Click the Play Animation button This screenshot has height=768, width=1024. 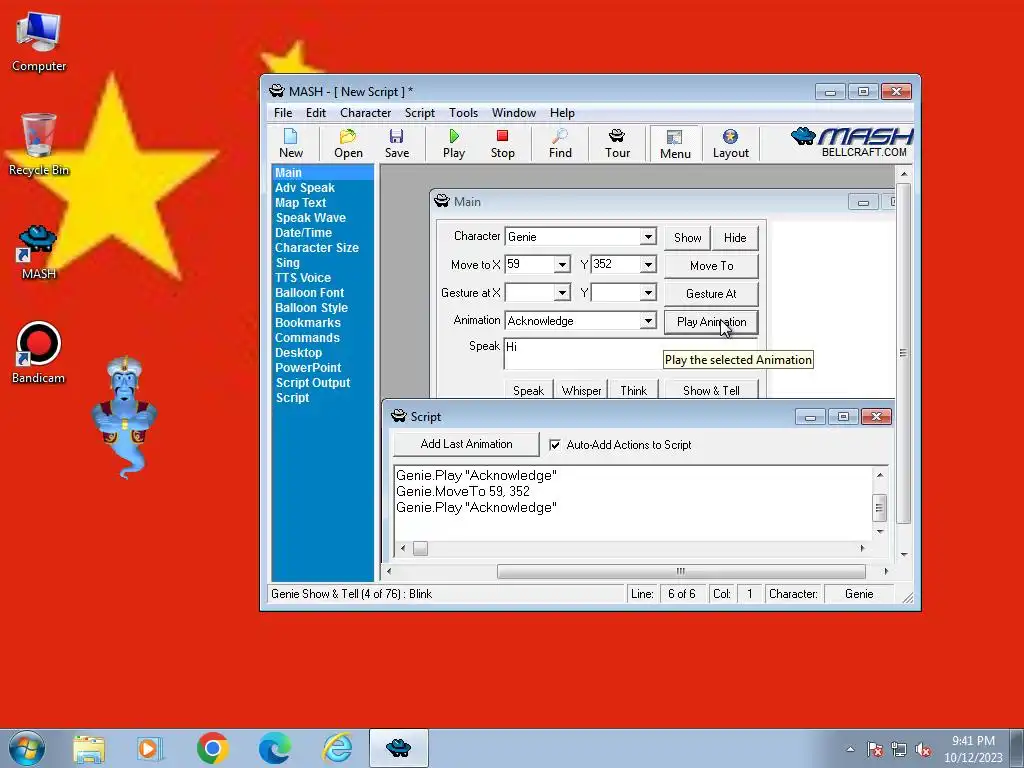(x=711, y=322)
